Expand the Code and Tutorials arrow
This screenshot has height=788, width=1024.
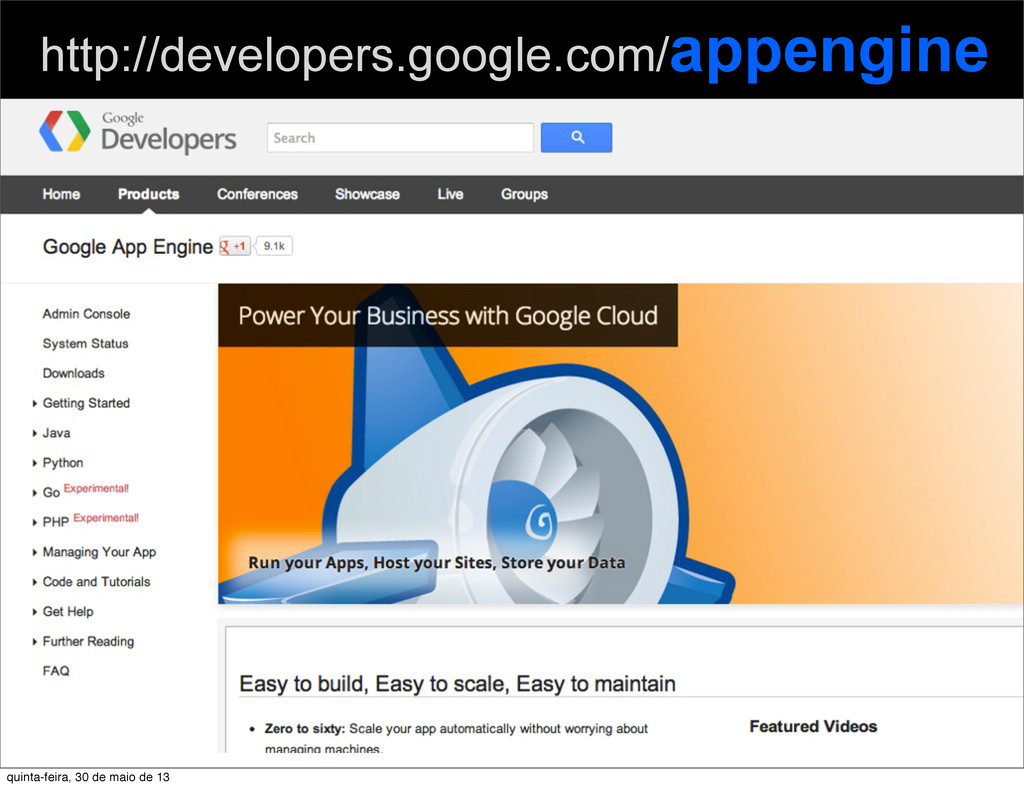coord(35,582)
